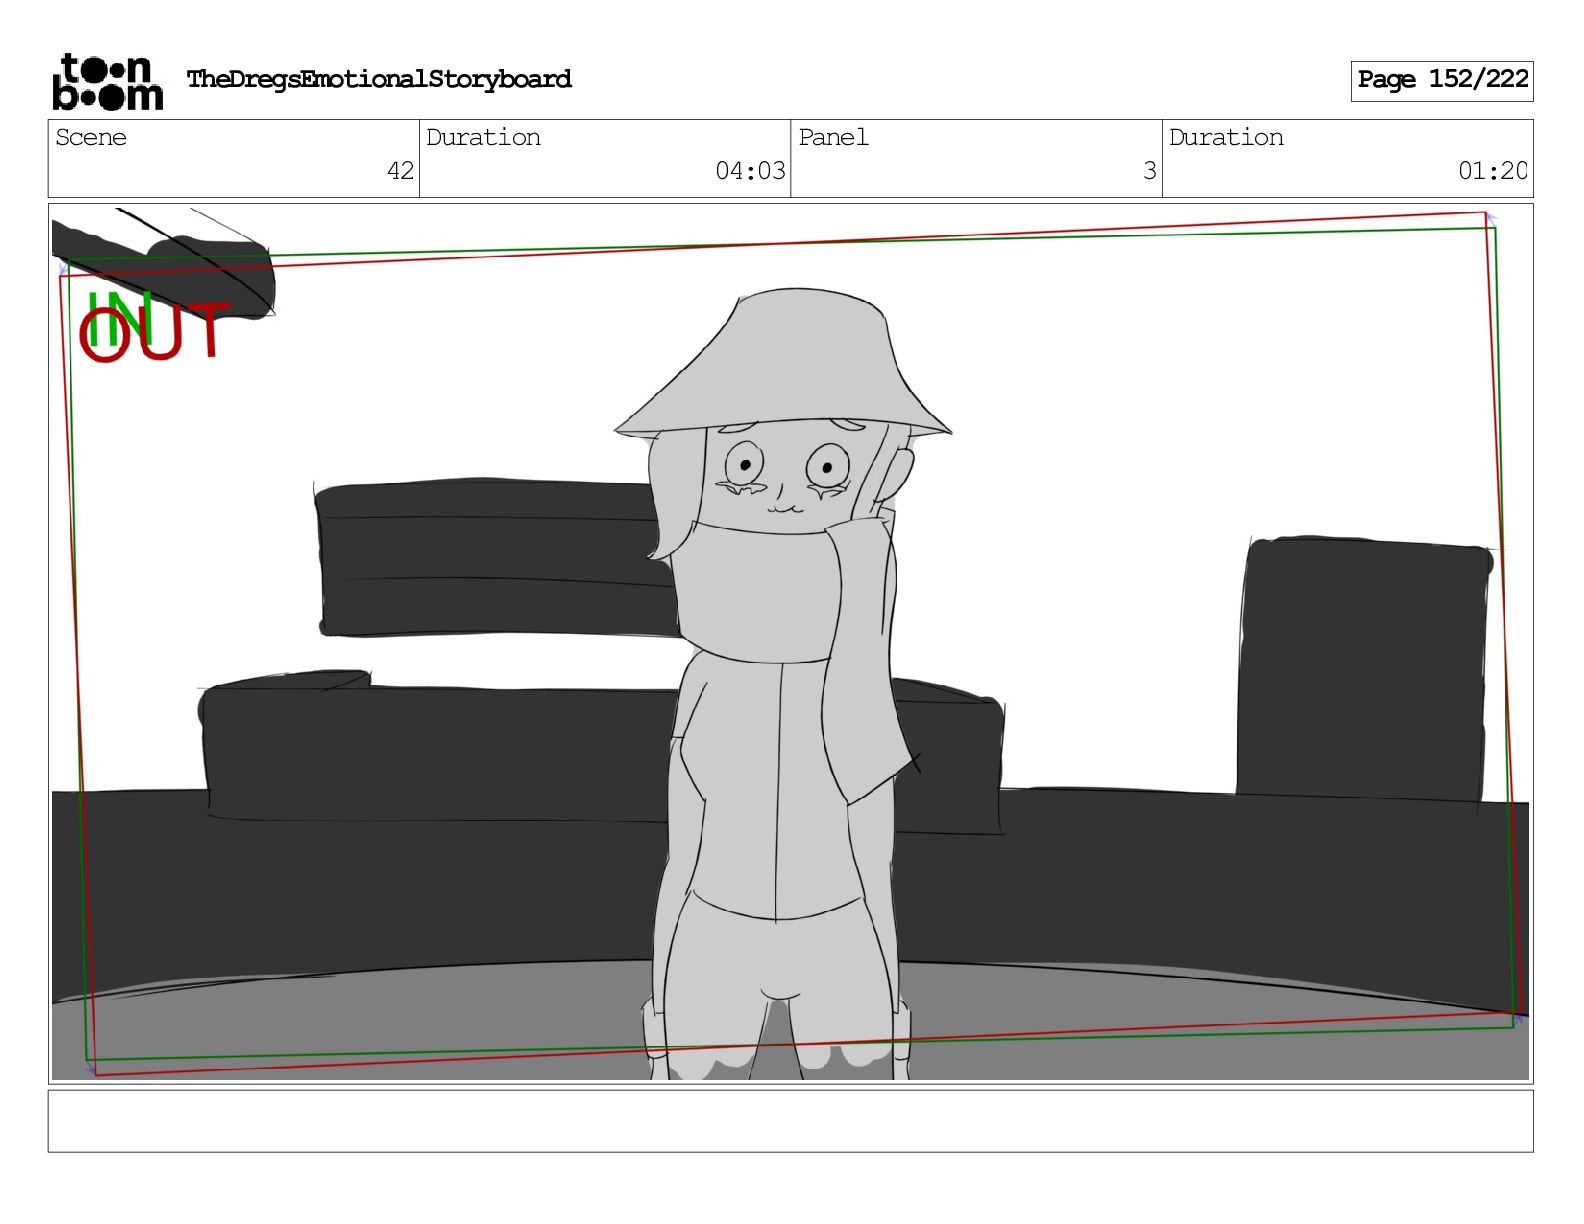
Task: Select the panel number 3
Action: point(1150,171)
